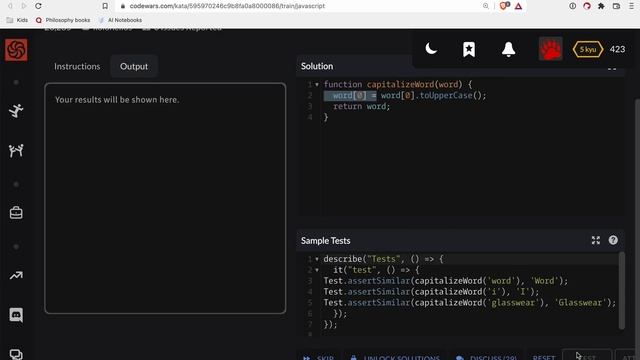
Task: Open the Discuss (29) link
Action: click(487, 358)
